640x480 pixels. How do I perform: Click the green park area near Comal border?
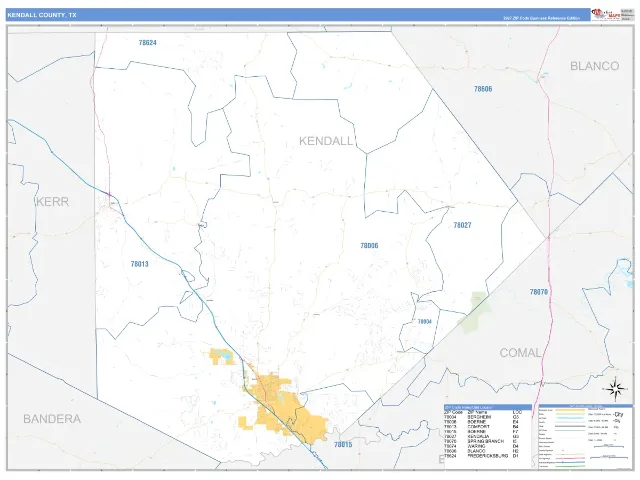pos(473,312)
